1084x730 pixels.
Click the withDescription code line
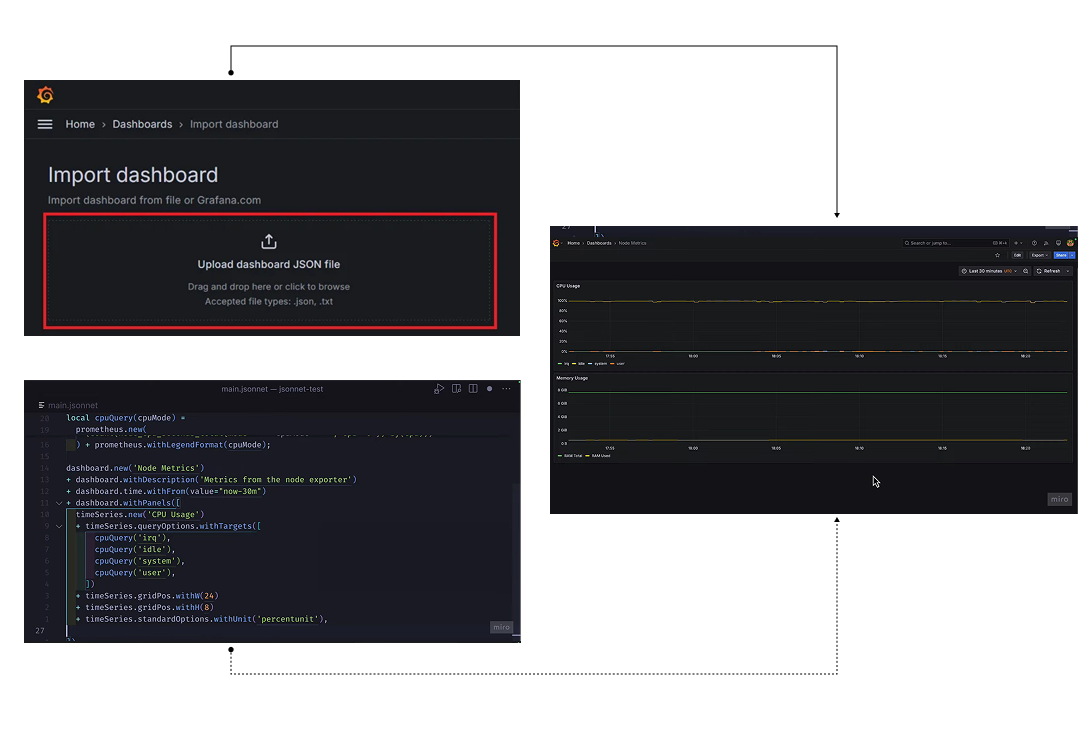[212, 480]
